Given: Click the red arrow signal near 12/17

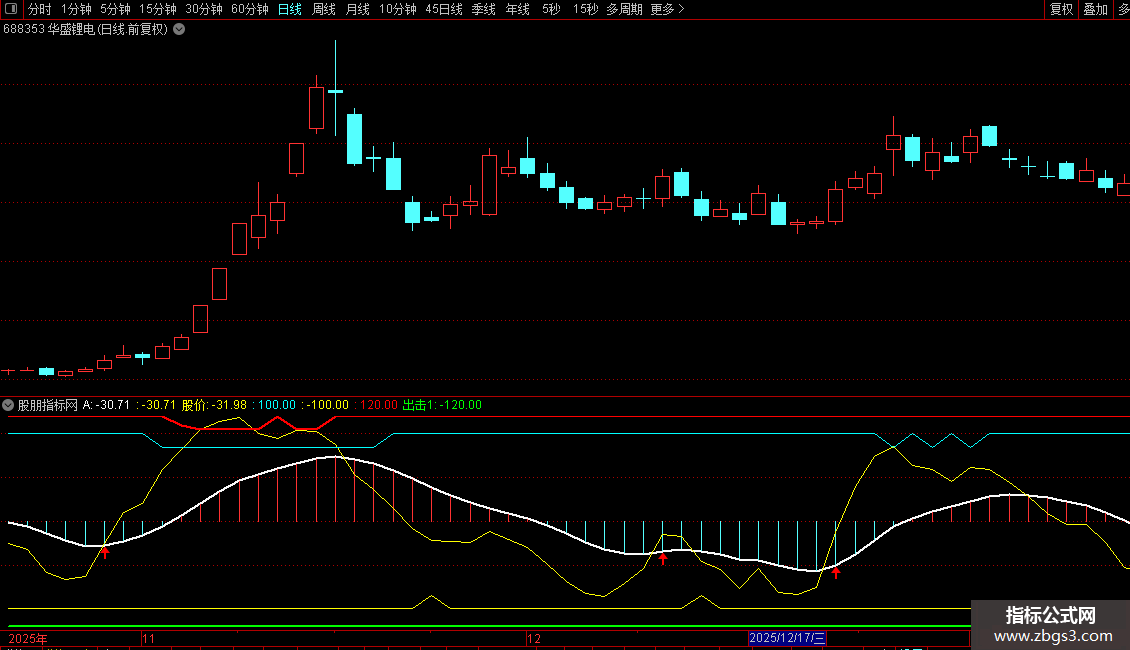Looking at the screenshot, I should pos(836,573).
